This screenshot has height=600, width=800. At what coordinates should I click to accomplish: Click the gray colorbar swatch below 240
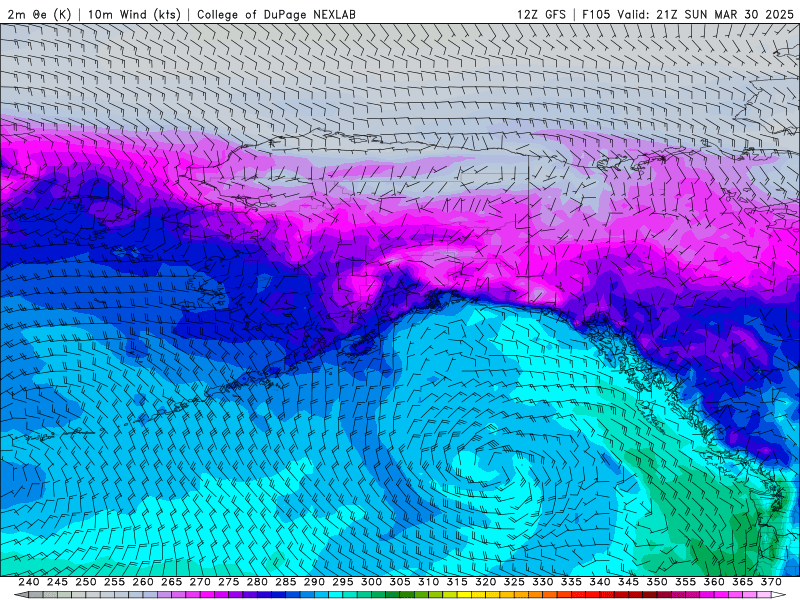point(36,595)
